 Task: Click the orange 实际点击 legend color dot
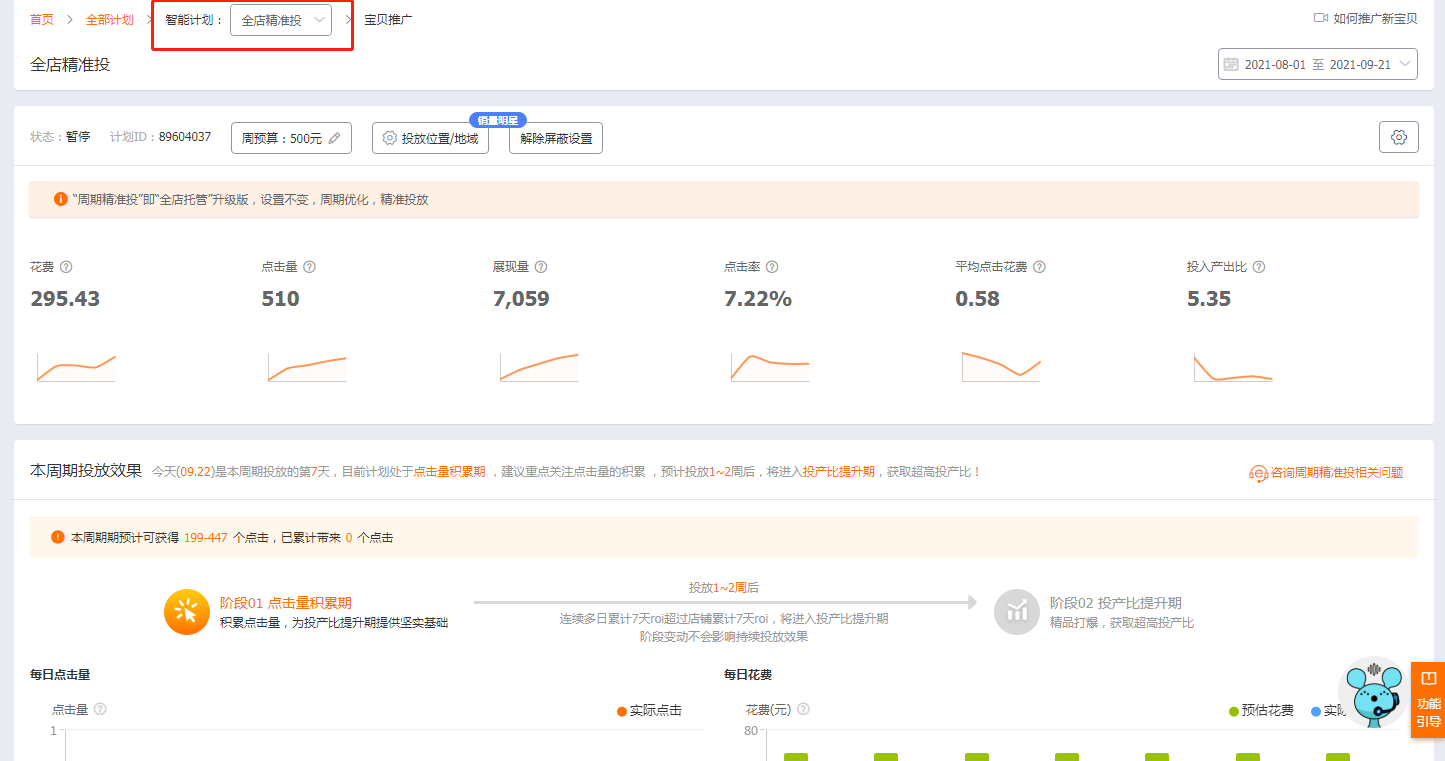[x=621, y=709]
